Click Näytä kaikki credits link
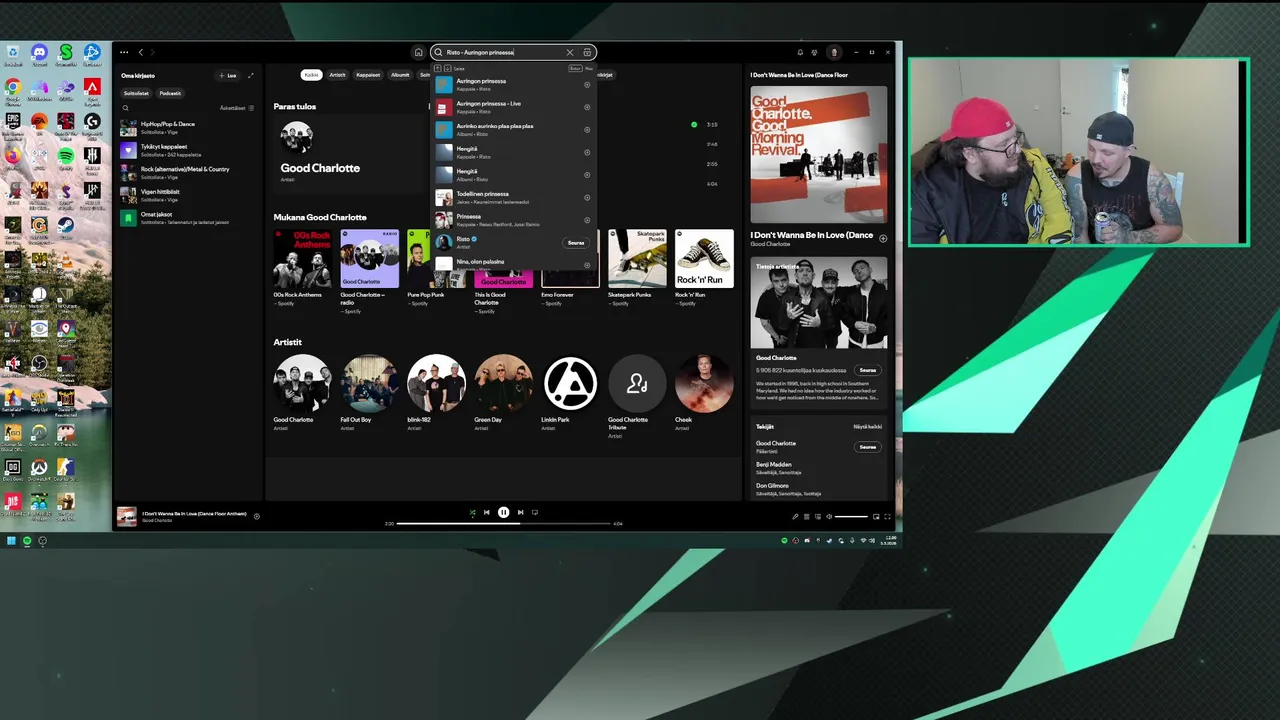 pos(867,427)
